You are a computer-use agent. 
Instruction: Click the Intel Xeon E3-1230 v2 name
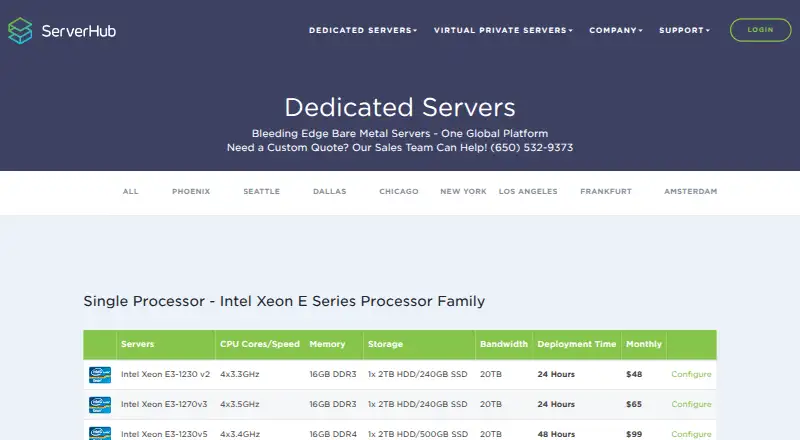[165, 374]
